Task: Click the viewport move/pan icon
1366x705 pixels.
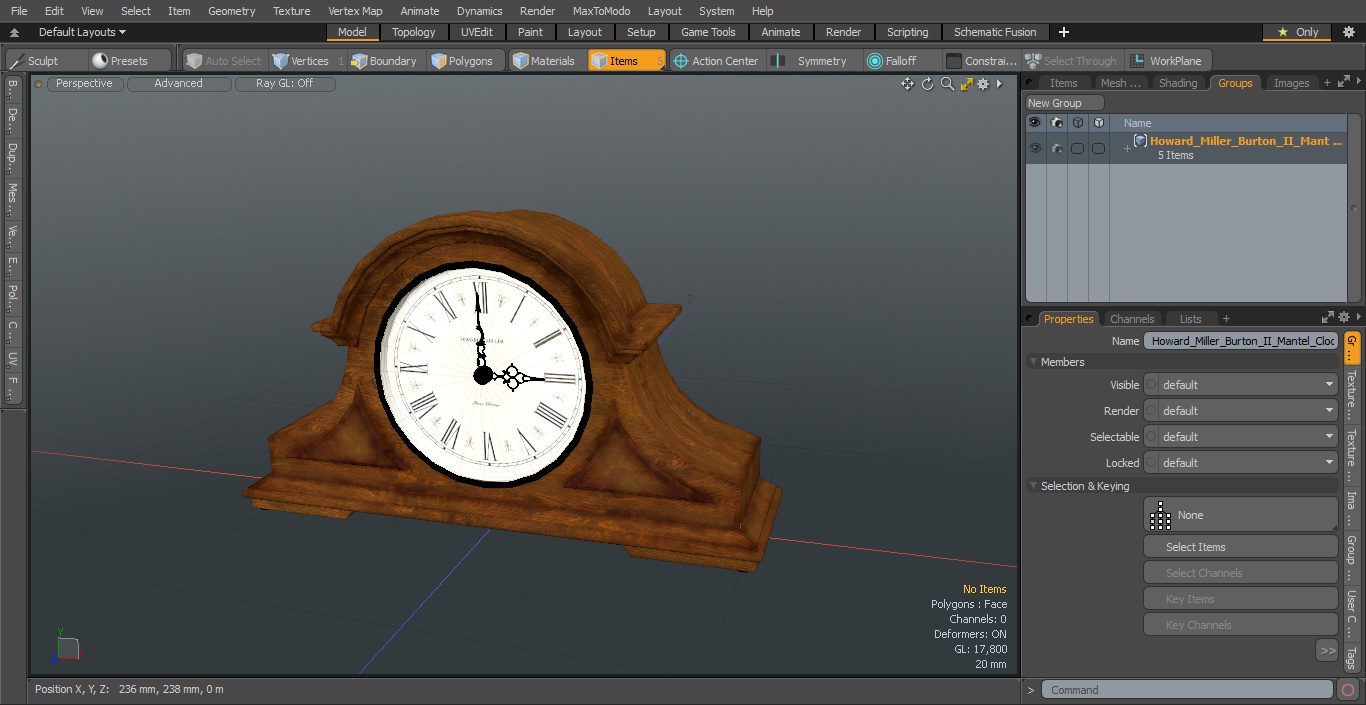Action: [x=907, y=84]
